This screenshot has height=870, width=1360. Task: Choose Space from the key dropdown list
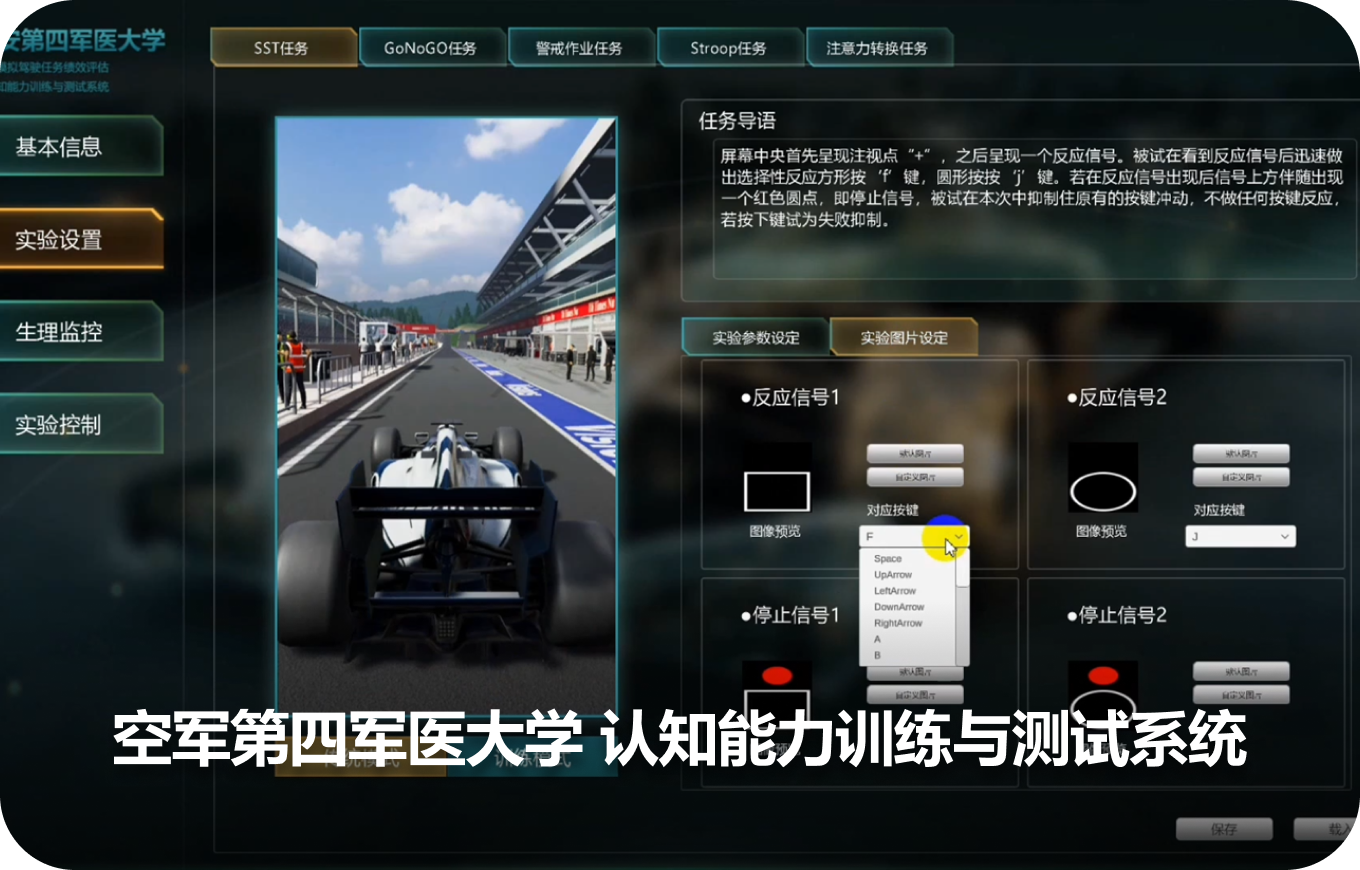tap(888, 559)
